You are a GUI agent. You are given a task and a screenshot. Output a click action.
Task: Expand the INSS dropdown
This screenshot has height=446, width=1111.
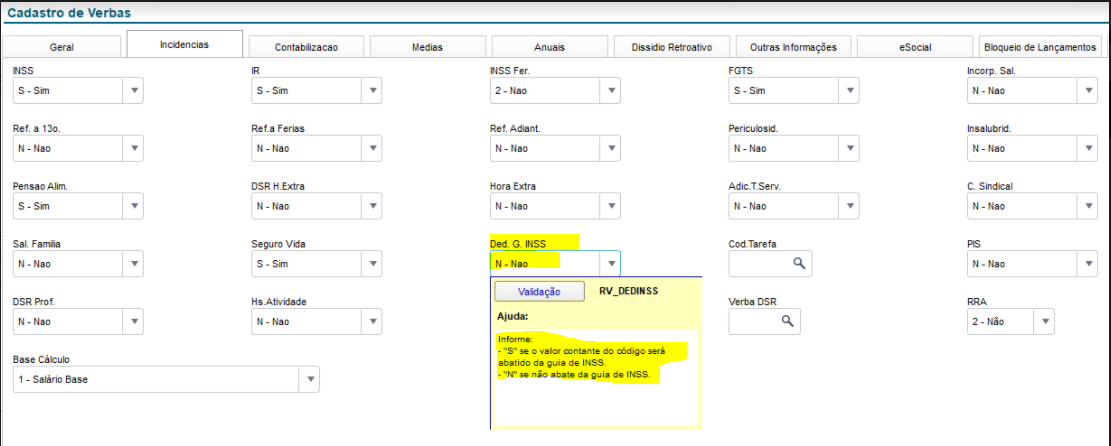[133, 91]
